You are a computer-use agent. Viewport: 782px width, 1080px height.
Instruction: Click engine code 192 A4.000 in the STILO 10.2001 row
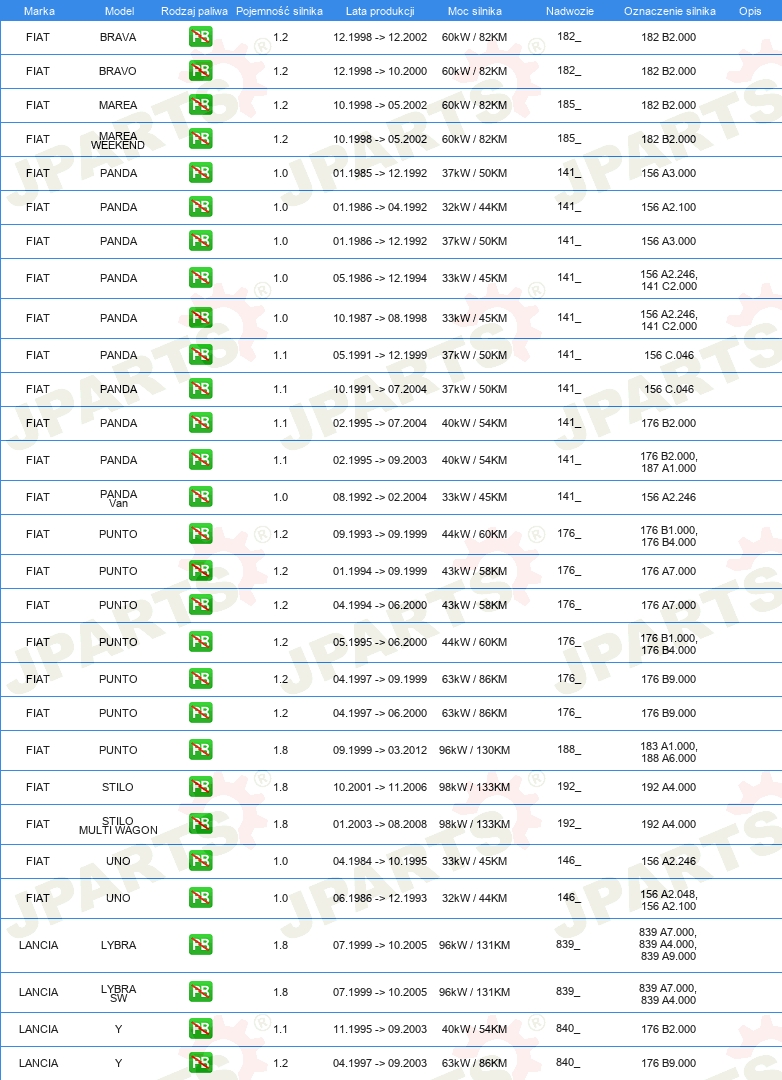point(668,787)
